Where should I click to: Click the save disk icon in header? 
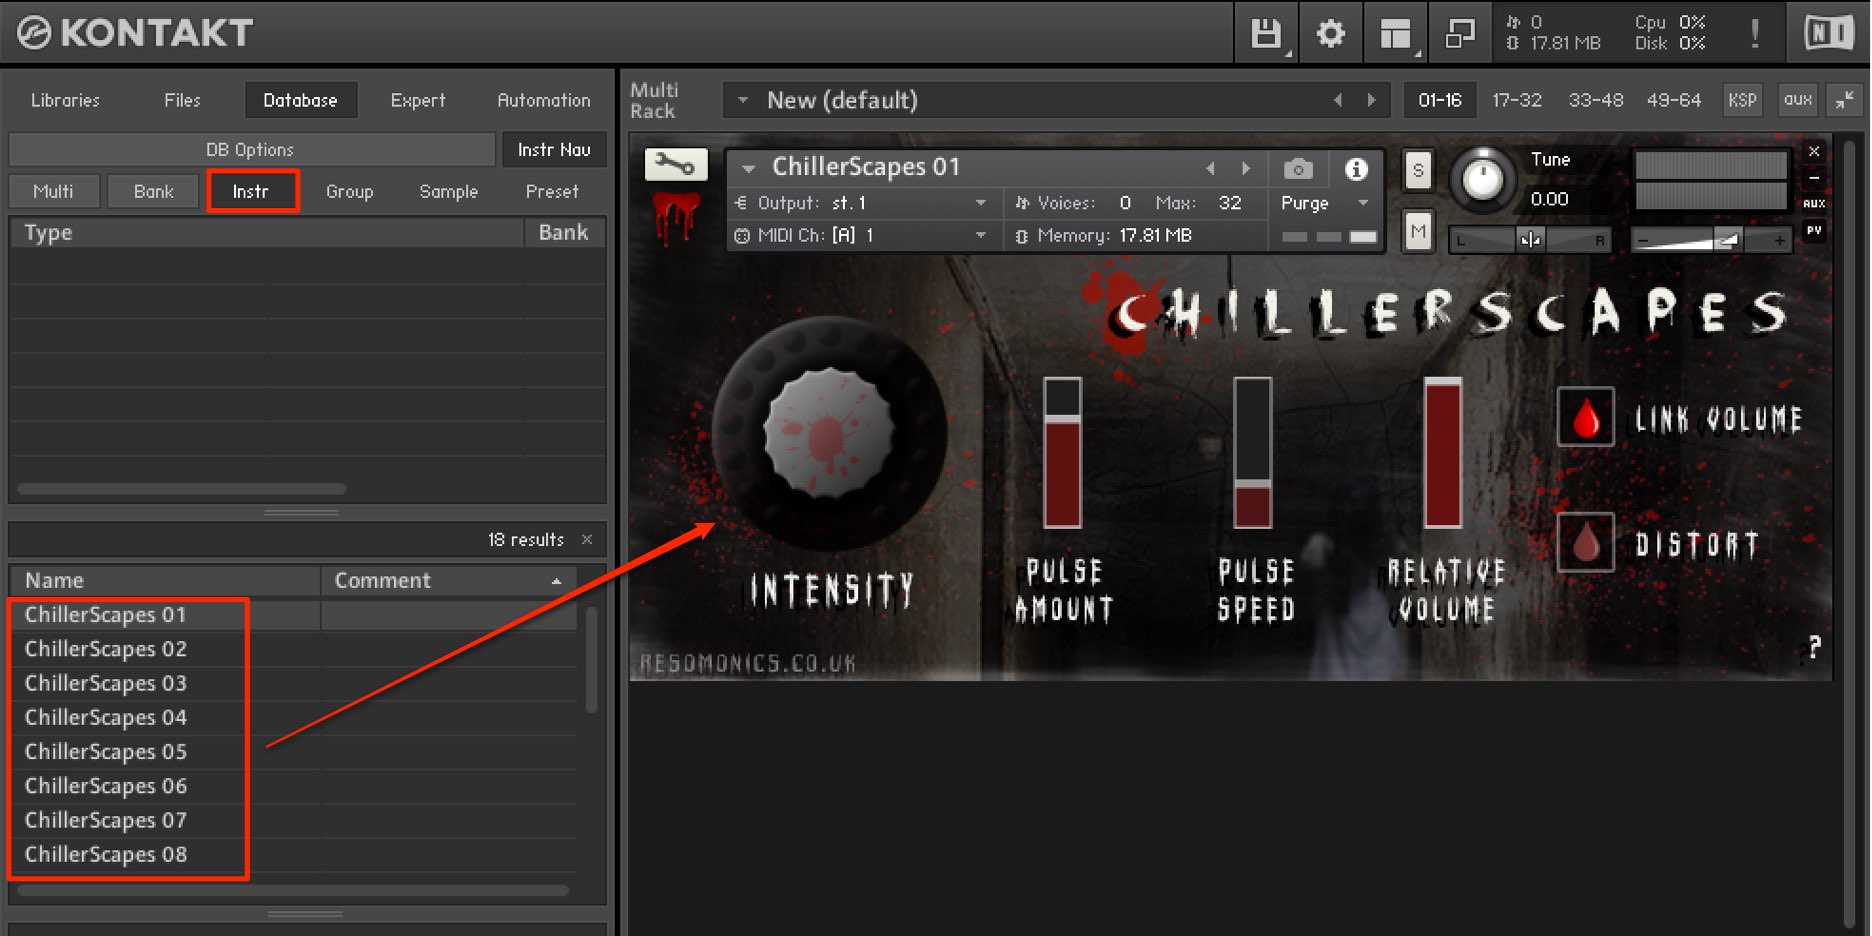pos(1266,34)
